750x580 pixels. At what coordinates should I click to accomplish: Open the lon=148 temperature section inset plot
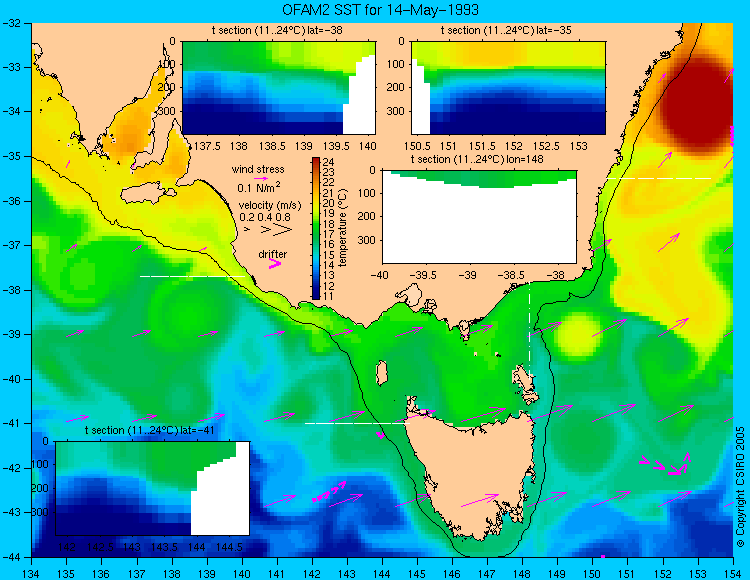pyautogui.click(x=479, y=217)
